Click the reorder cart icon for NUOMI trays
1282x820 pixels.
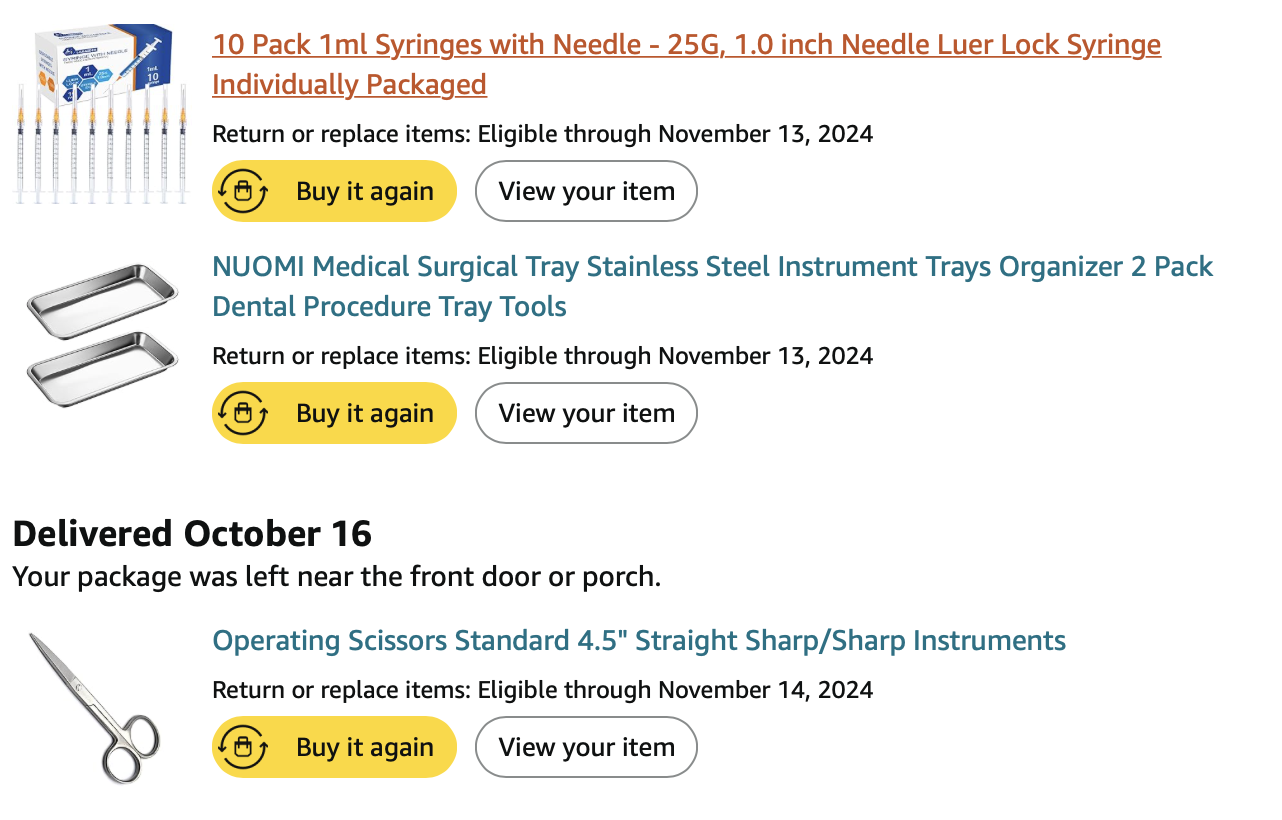click(x=243, y=413)
